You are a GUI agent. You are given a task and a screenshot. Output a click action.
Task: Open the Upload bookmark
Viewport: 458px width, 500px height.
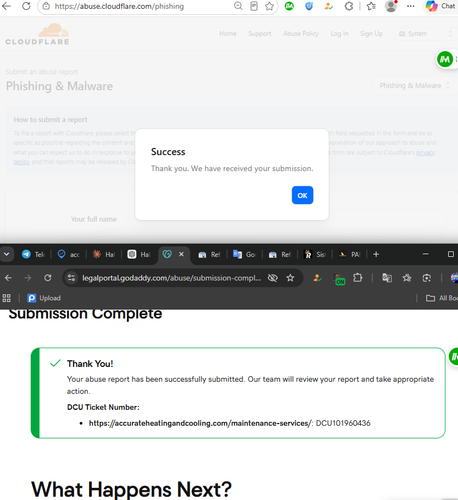(44, 298)
